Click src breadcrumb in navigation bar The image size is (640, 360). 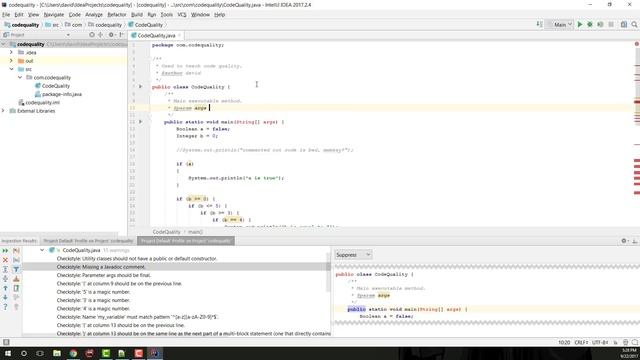point(52,25)
